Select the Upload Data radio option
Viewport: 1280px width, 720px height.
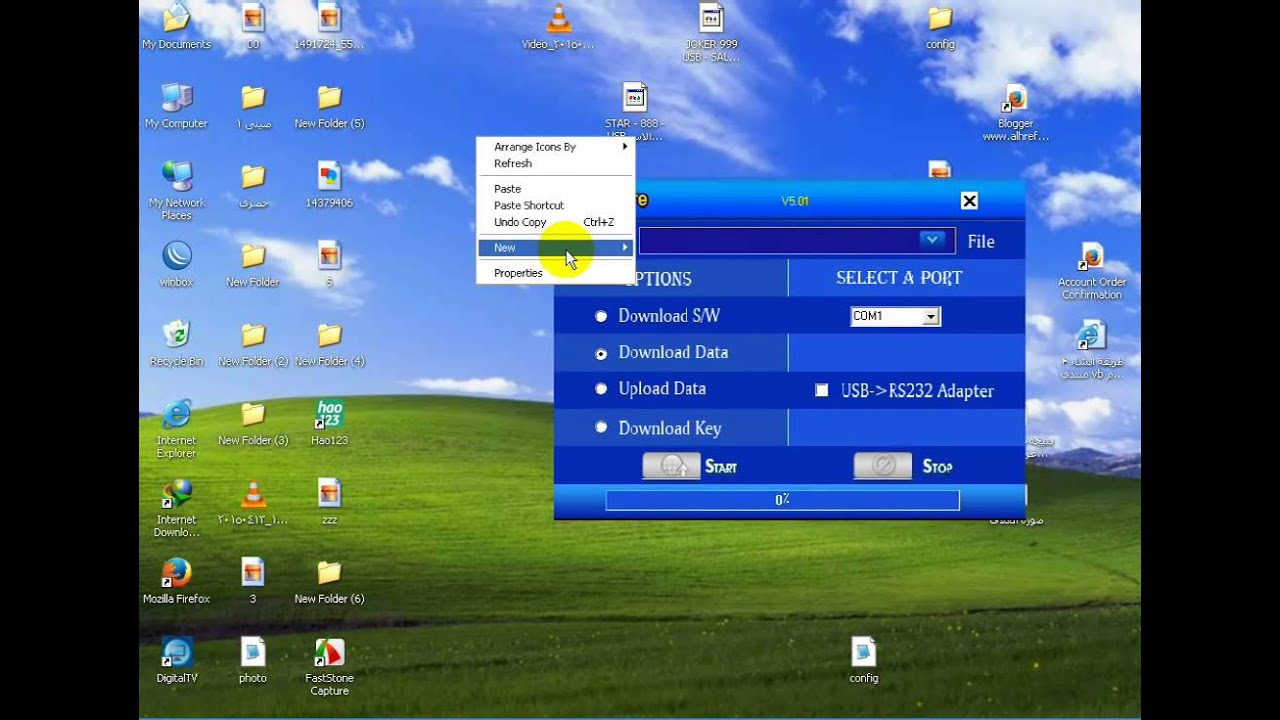(x=601, y=389)
